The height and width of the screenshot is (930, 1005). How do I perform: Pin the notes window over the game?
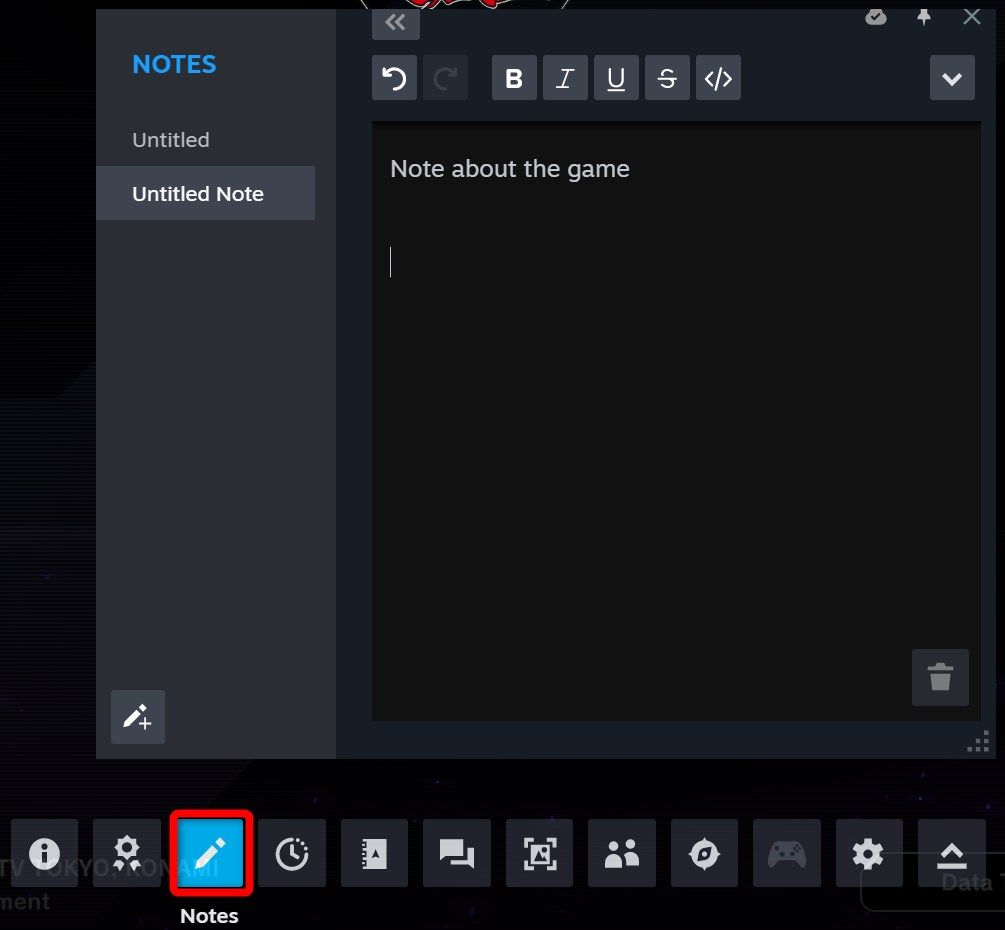pos(923,17)
